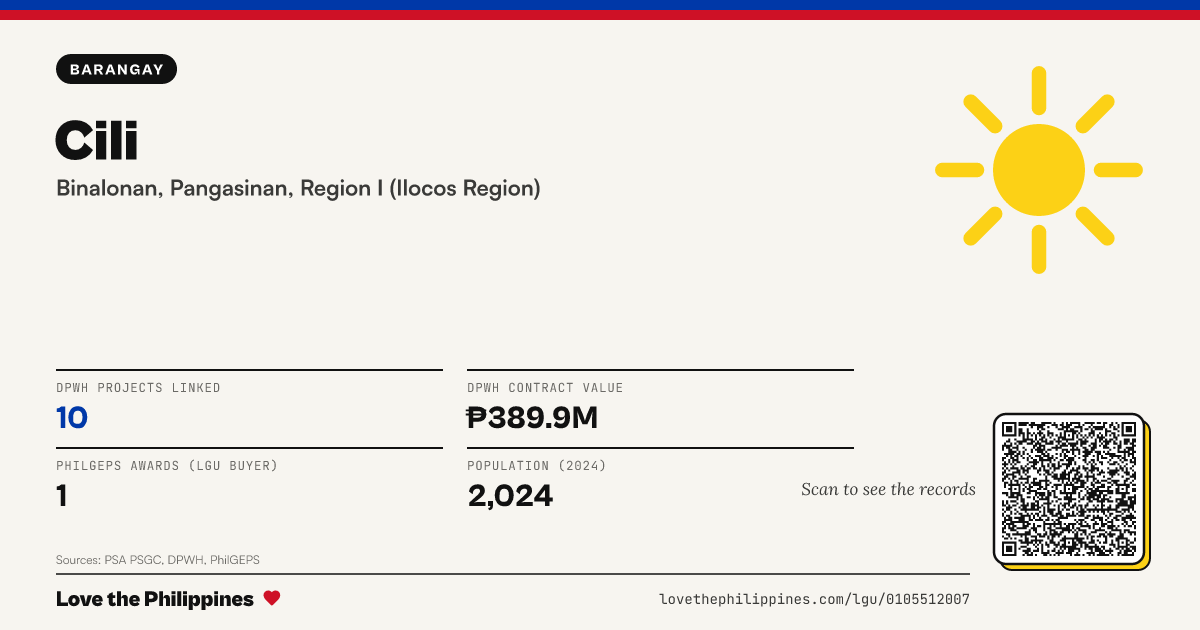Click the red heart icon
1200x630 pixels.
272,598
